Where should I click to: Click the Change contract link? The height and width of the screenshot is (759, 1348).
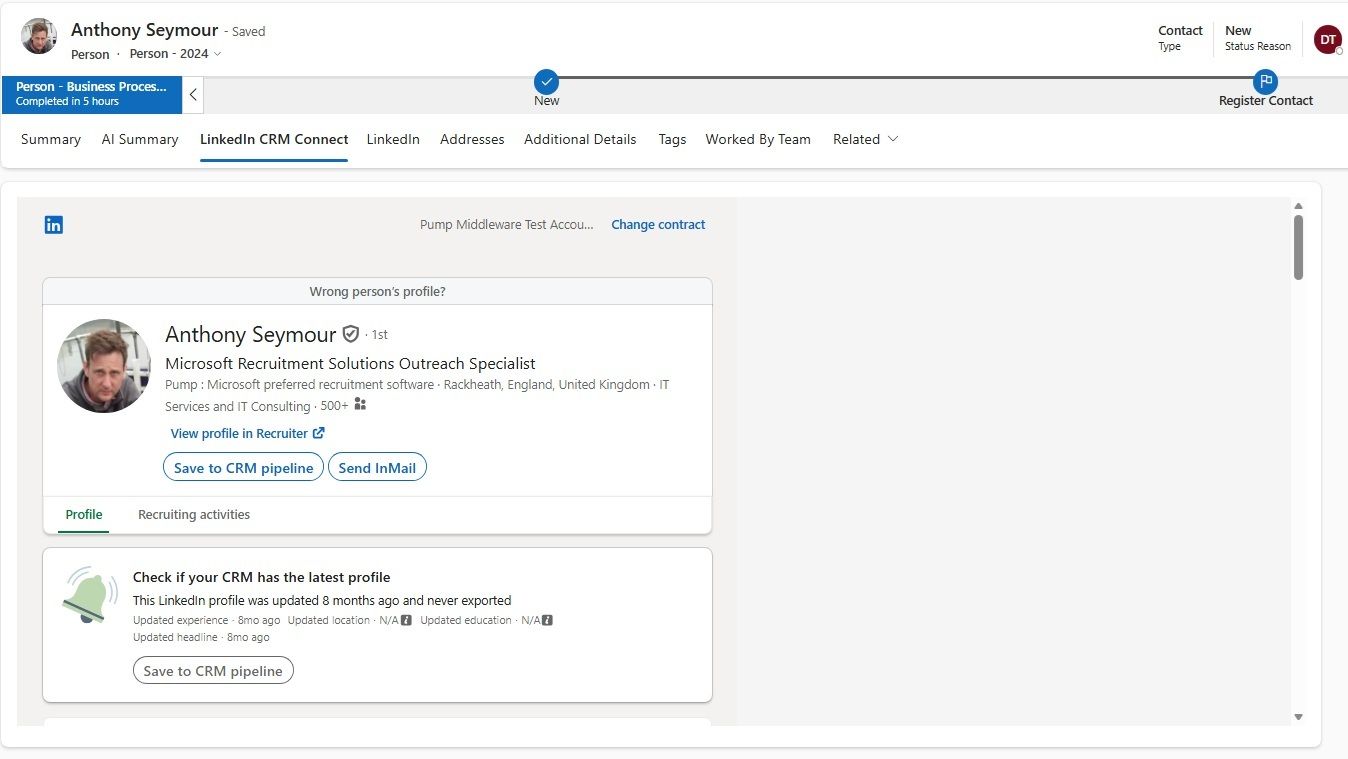[658, 225]
